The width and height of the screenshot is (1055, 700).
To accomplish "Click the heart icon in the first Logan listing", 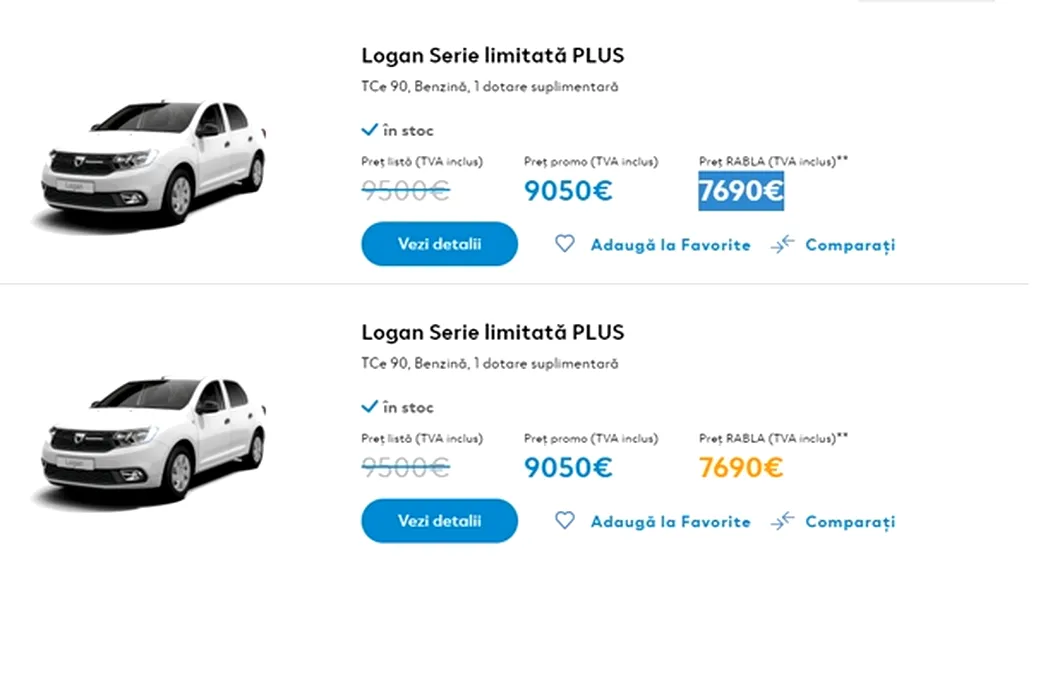I will 565,244.
